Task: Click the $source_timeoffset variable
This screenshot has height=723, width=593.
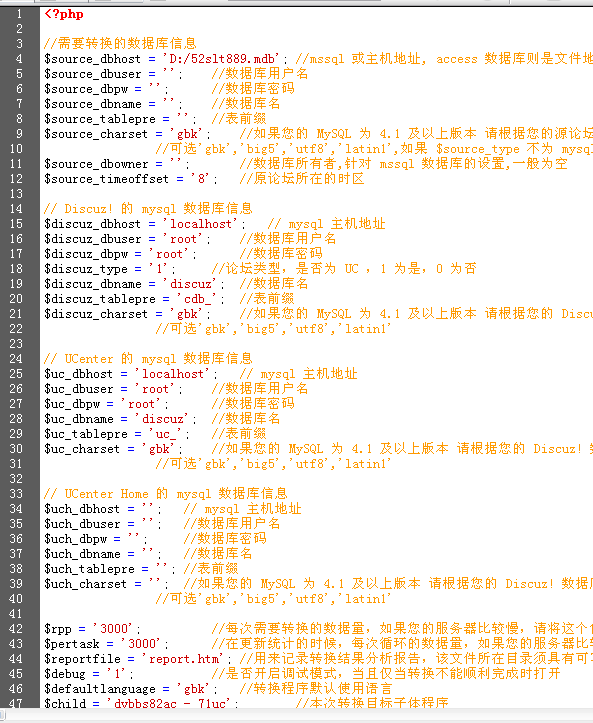Action: tap(107, 179)
